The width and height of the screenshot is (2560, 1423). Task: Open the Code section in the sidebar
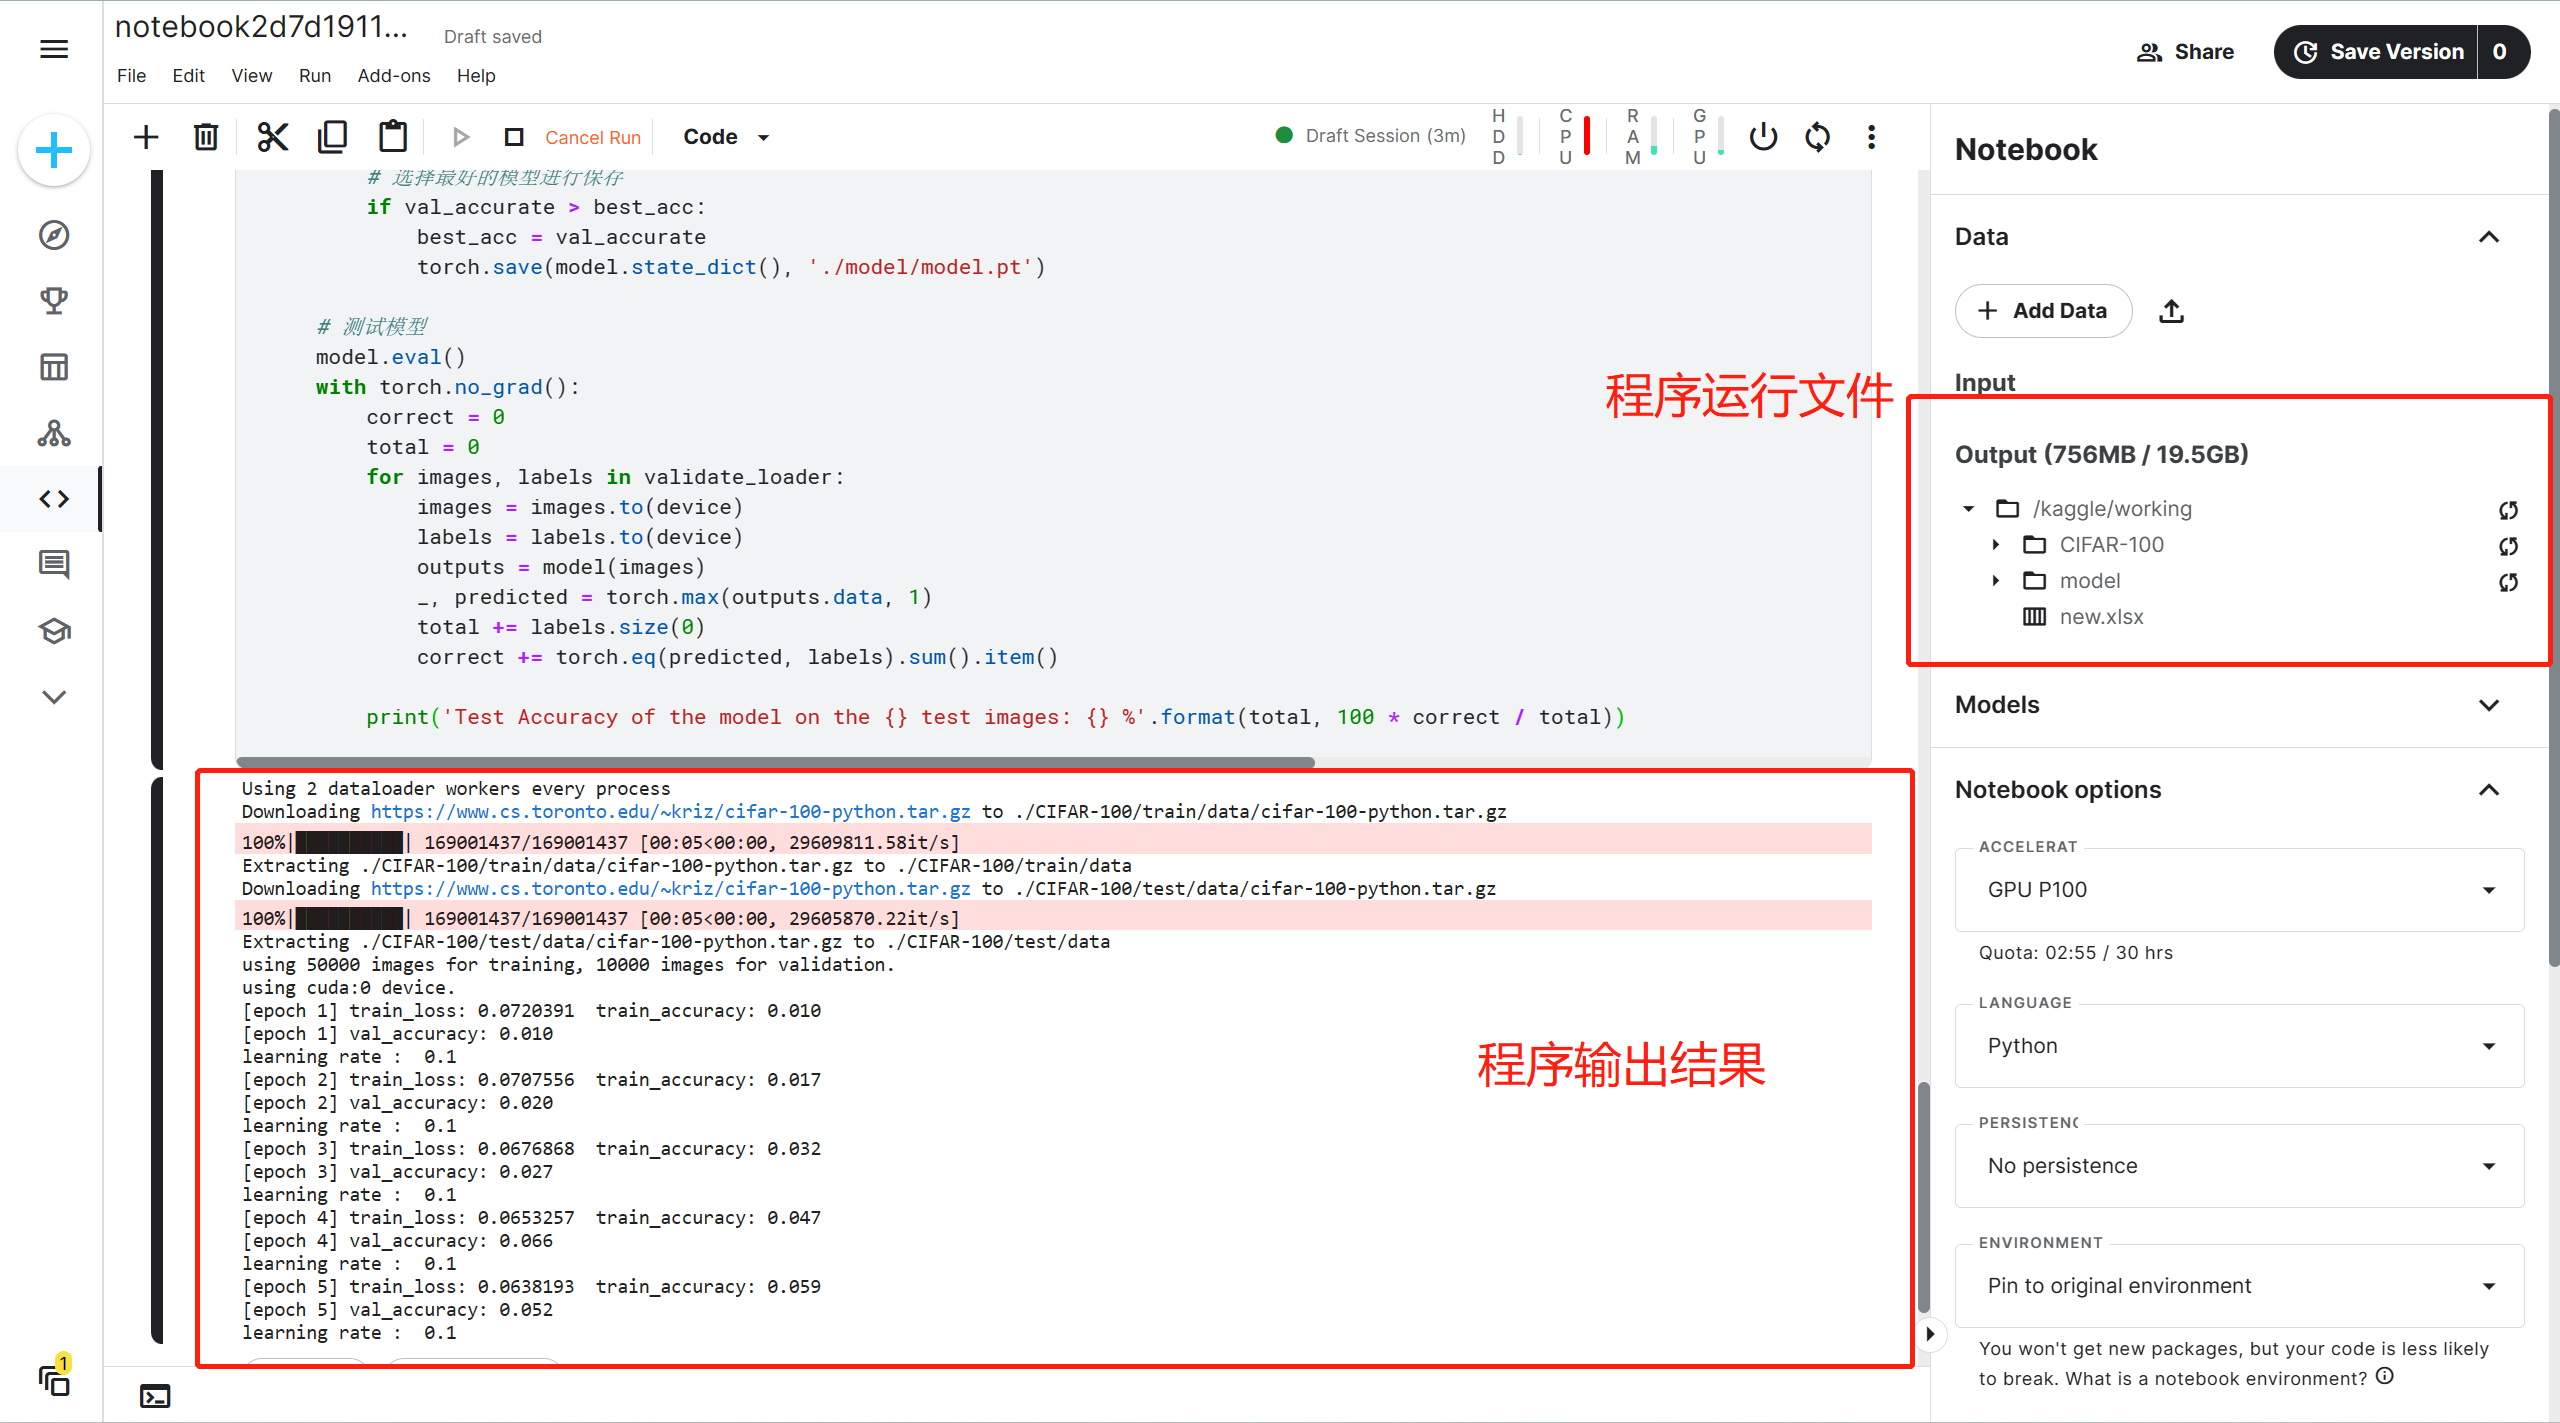pos(54,498)
